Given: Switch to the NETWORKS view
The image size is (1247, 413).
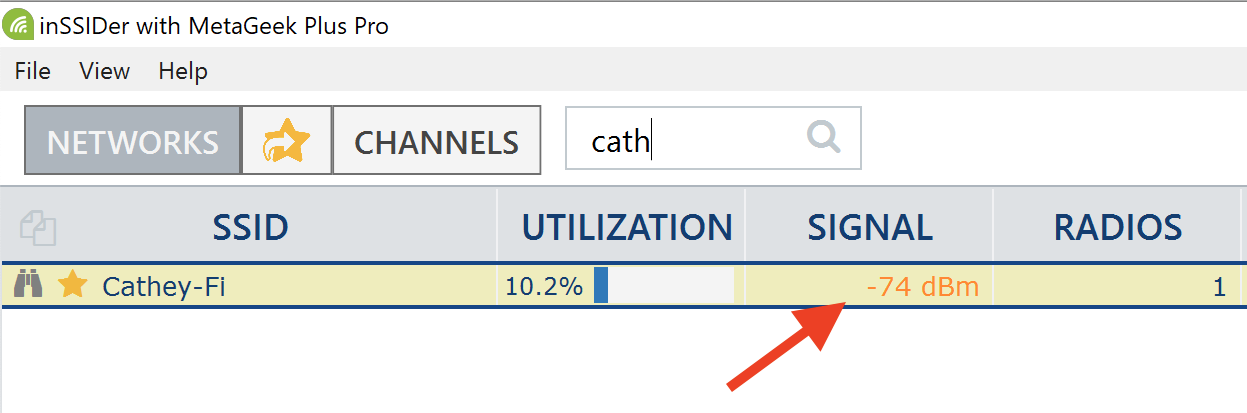Looking at the screenshot, I should click(133, 141).
